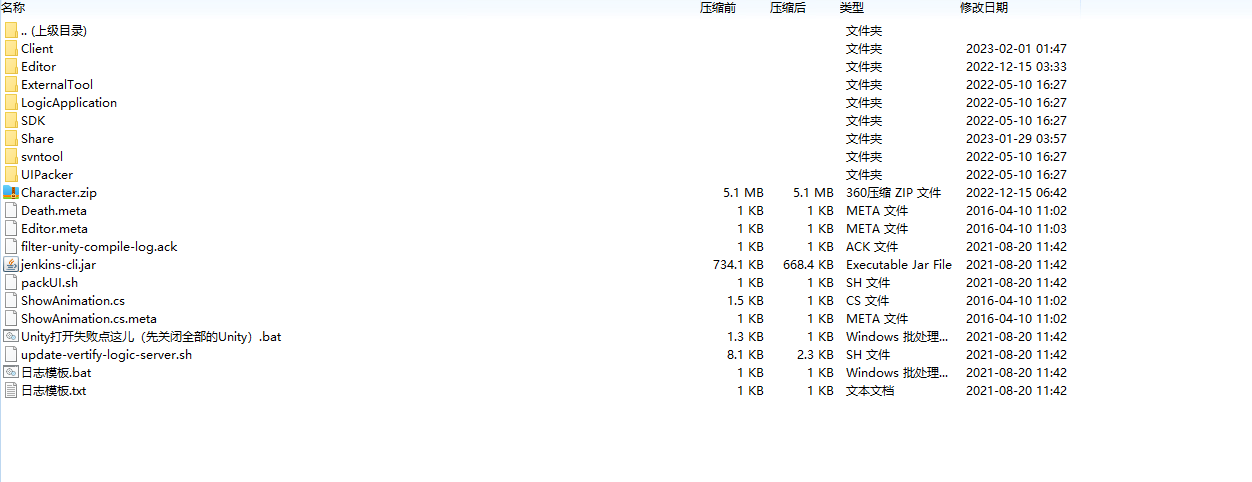Select the Editor folder name
This screenshot has height=482, width=1252.
point(39,67)
